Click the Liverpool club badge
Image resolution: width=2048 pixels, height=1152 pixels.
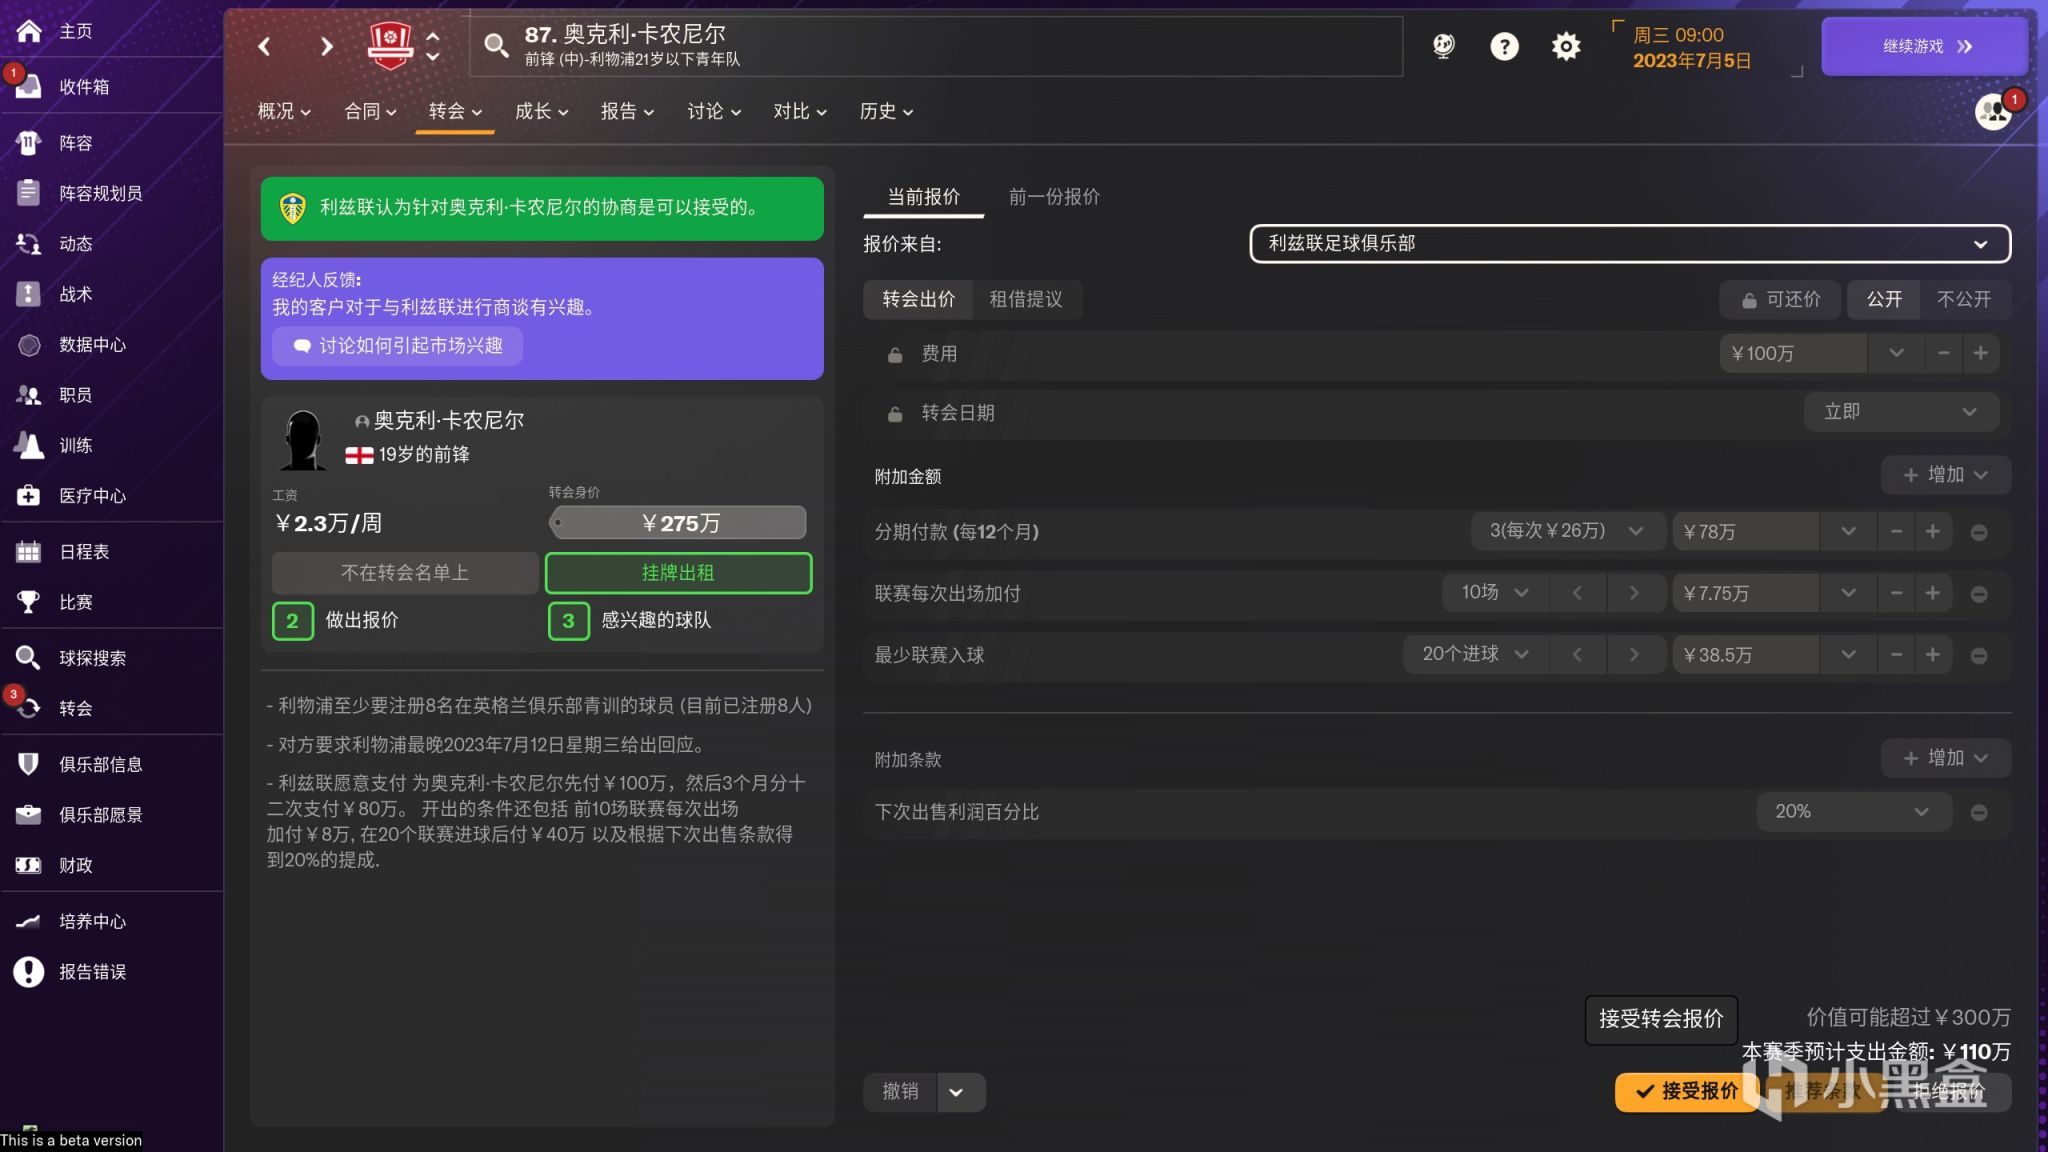coord(390,45)
